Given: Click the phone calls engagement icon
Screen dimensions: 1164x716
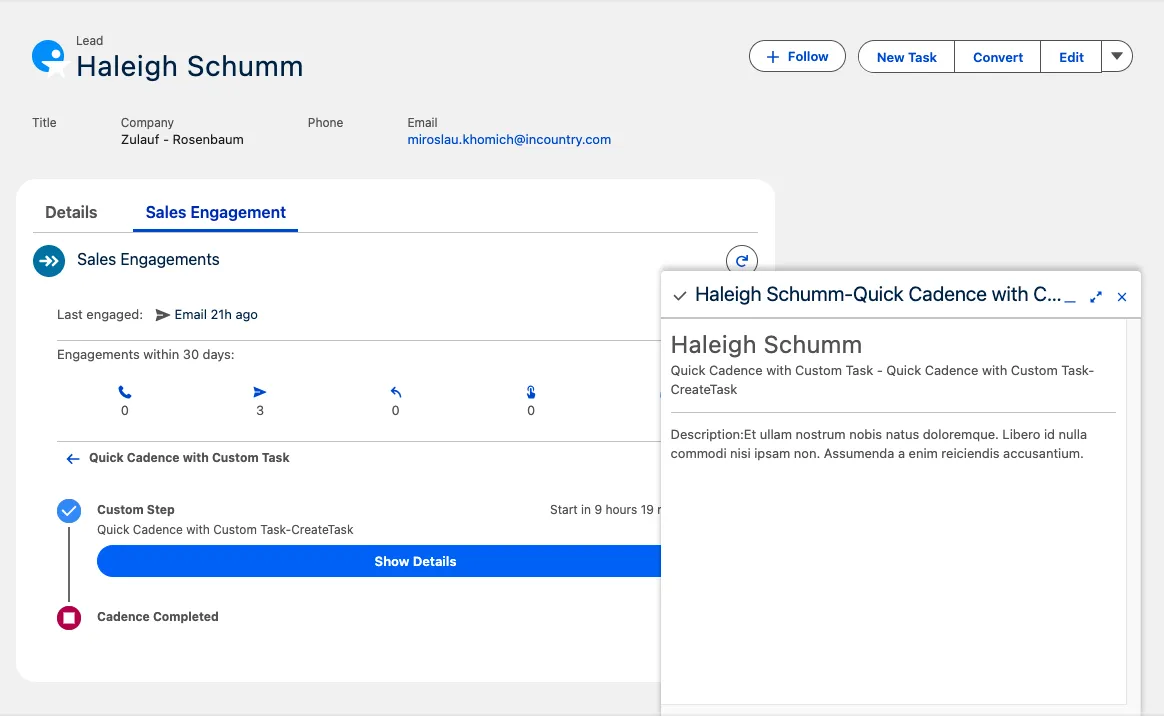Looking at the screenshot, I should click(x=125, y=393).
